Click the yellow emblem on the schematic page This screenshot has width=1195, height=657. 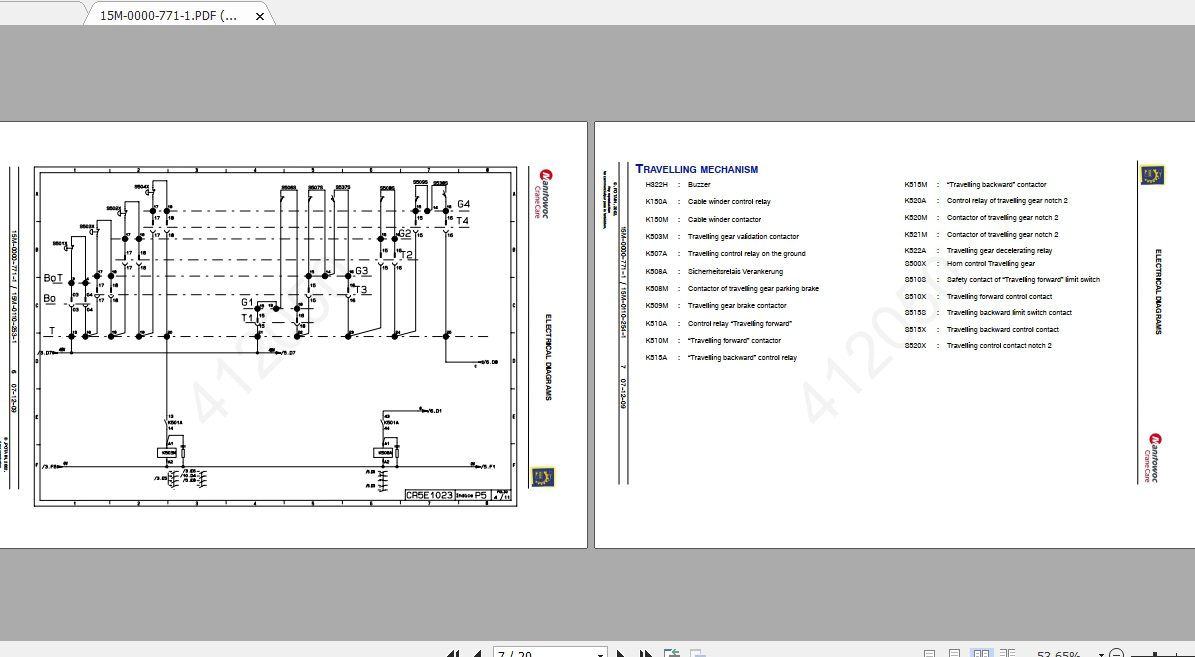(543, 477)
